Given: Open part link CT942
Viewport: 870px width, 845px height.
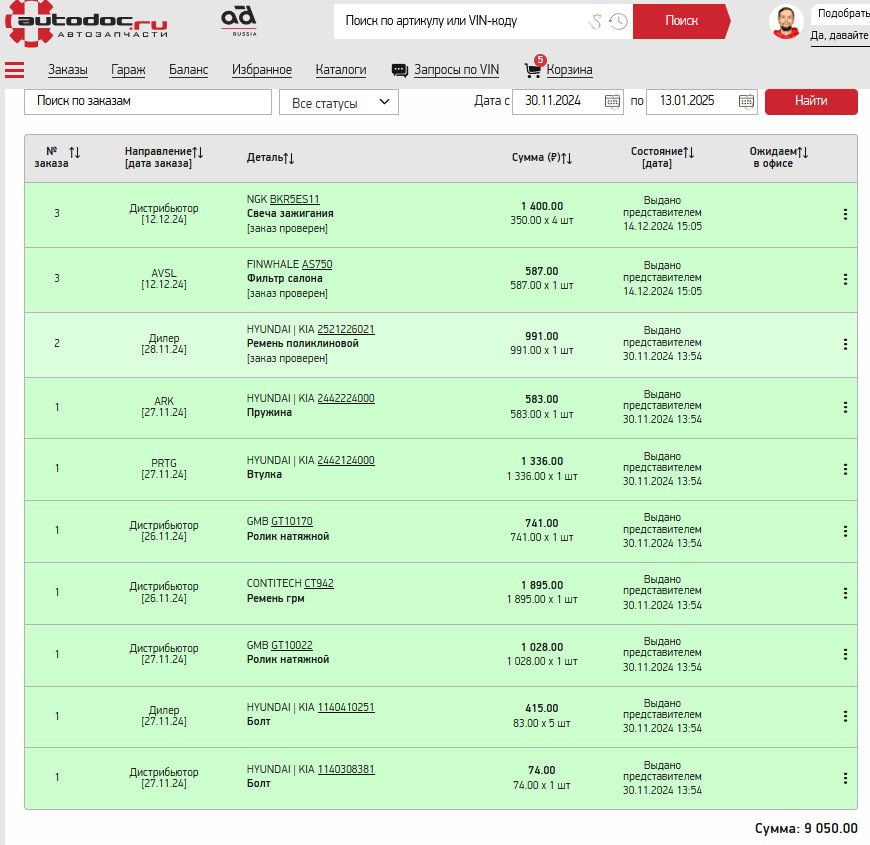Looking at the screenshot, I should click(319, 584).
